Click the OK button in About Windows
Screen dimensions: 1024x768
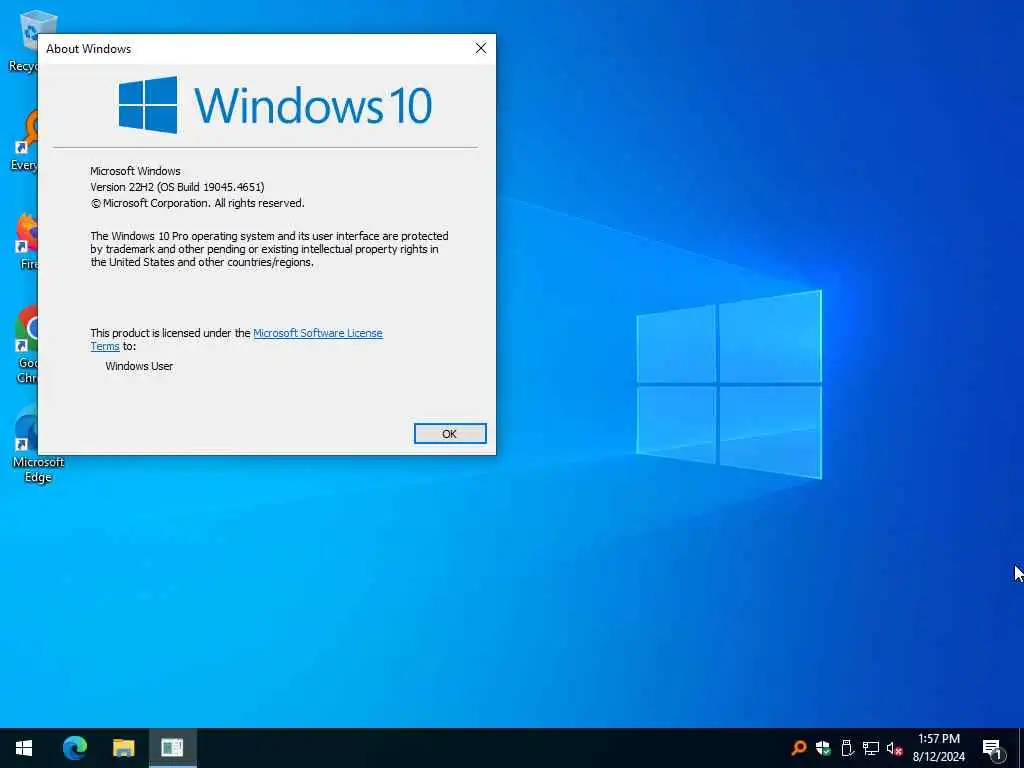450,434
